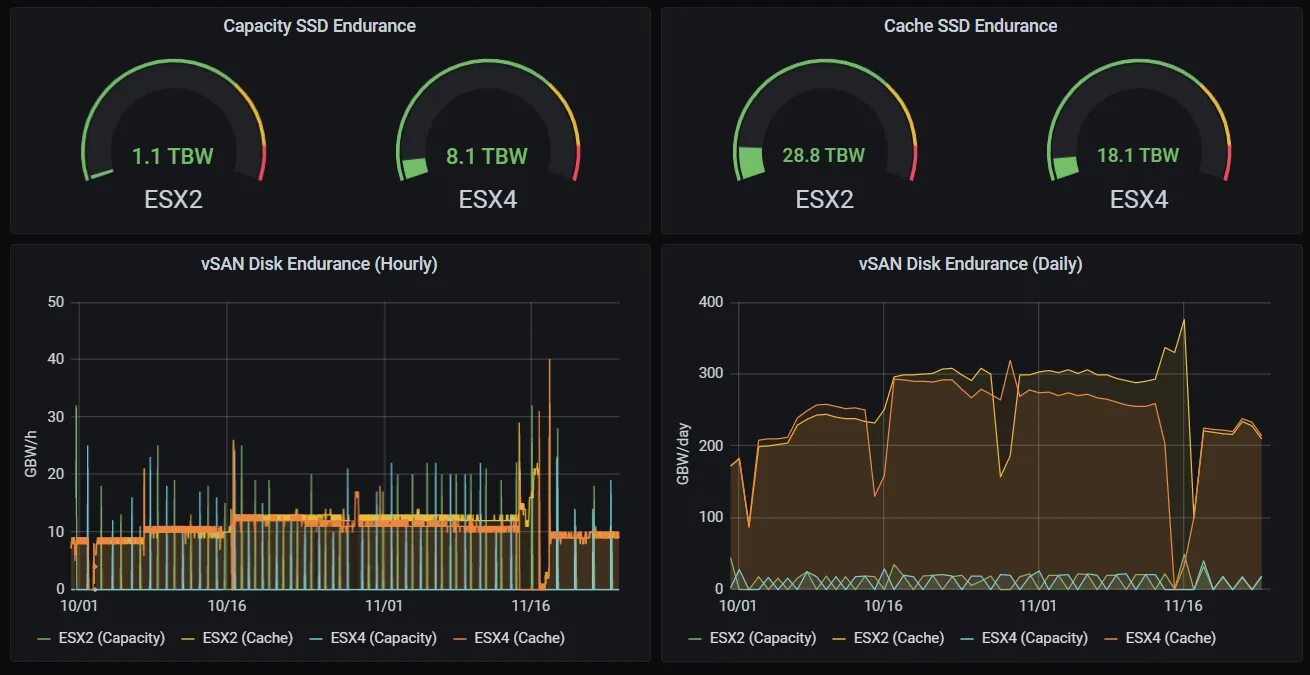Click the 18.1 TBW gauge value
The height and width of the screenshot is (675, 1310).
tap(1138, 155)
